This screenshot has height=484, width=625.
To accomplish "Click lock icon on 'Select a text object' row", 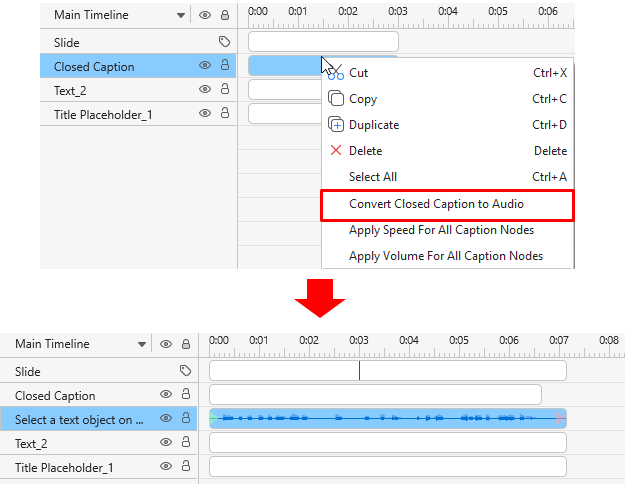I will pos(185,419).
